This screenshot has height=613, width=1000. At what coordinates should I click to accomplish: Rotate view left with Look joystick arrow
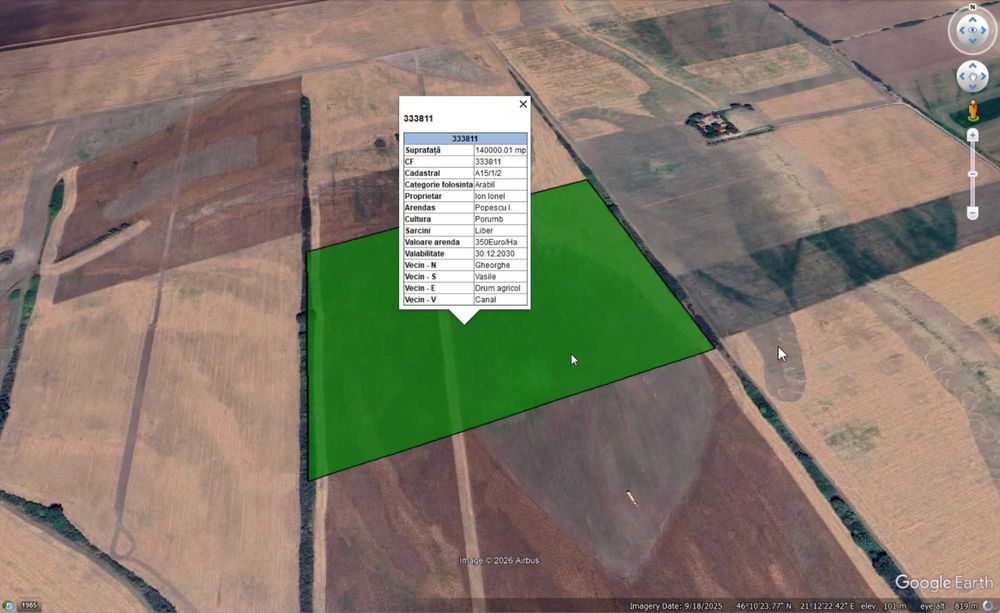961,30
